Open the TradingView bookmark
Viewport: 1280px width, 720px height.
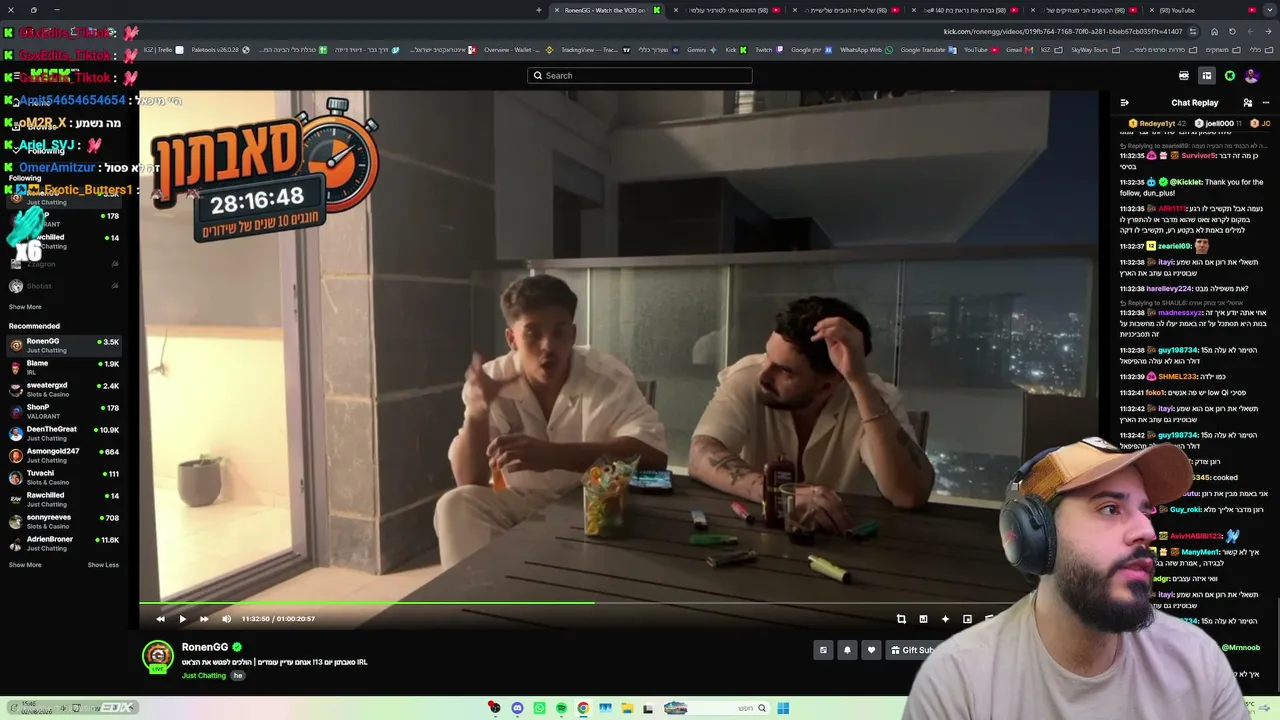pyautogui.click(x=596, y=50)
